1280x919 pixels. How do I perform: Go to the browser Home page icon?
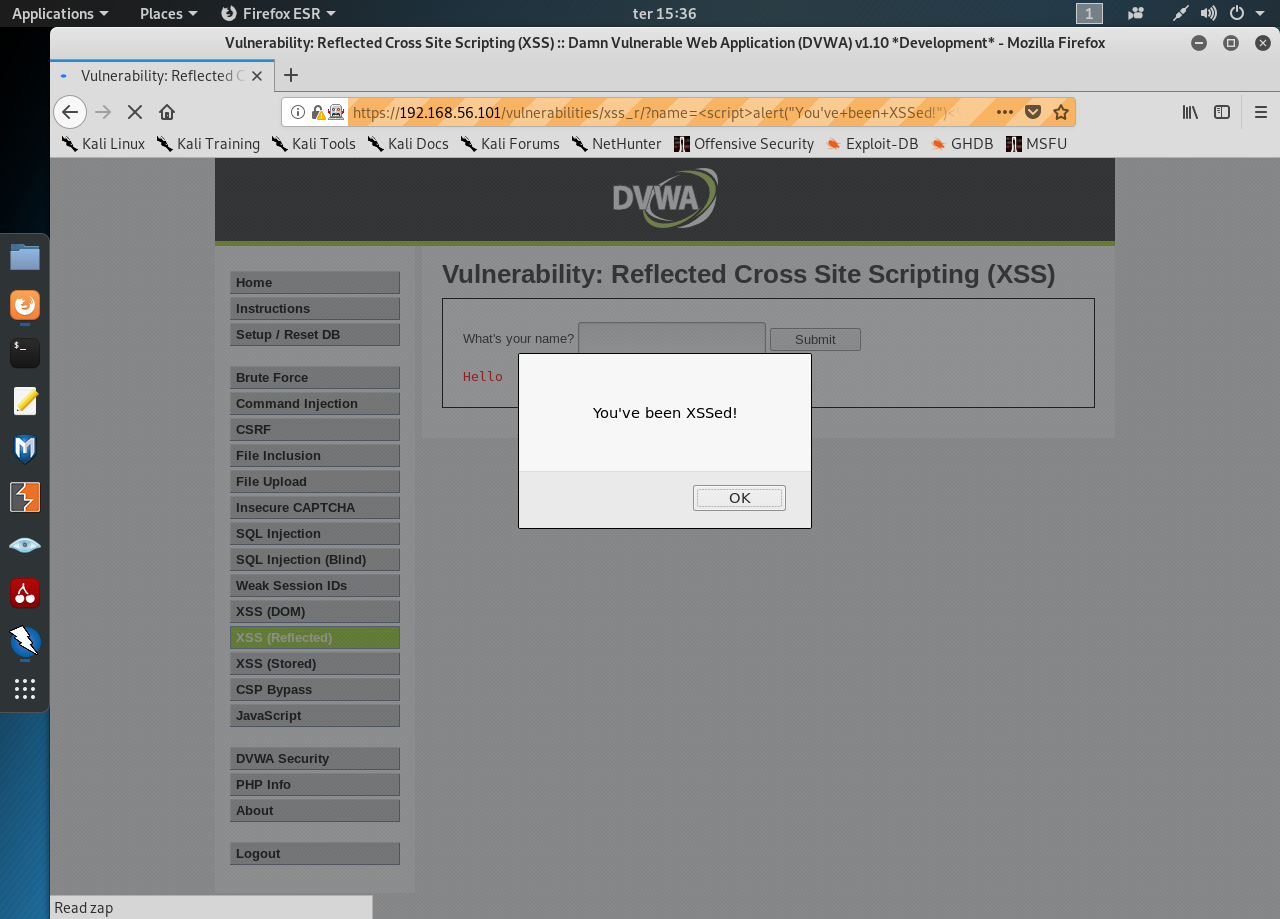167,112
